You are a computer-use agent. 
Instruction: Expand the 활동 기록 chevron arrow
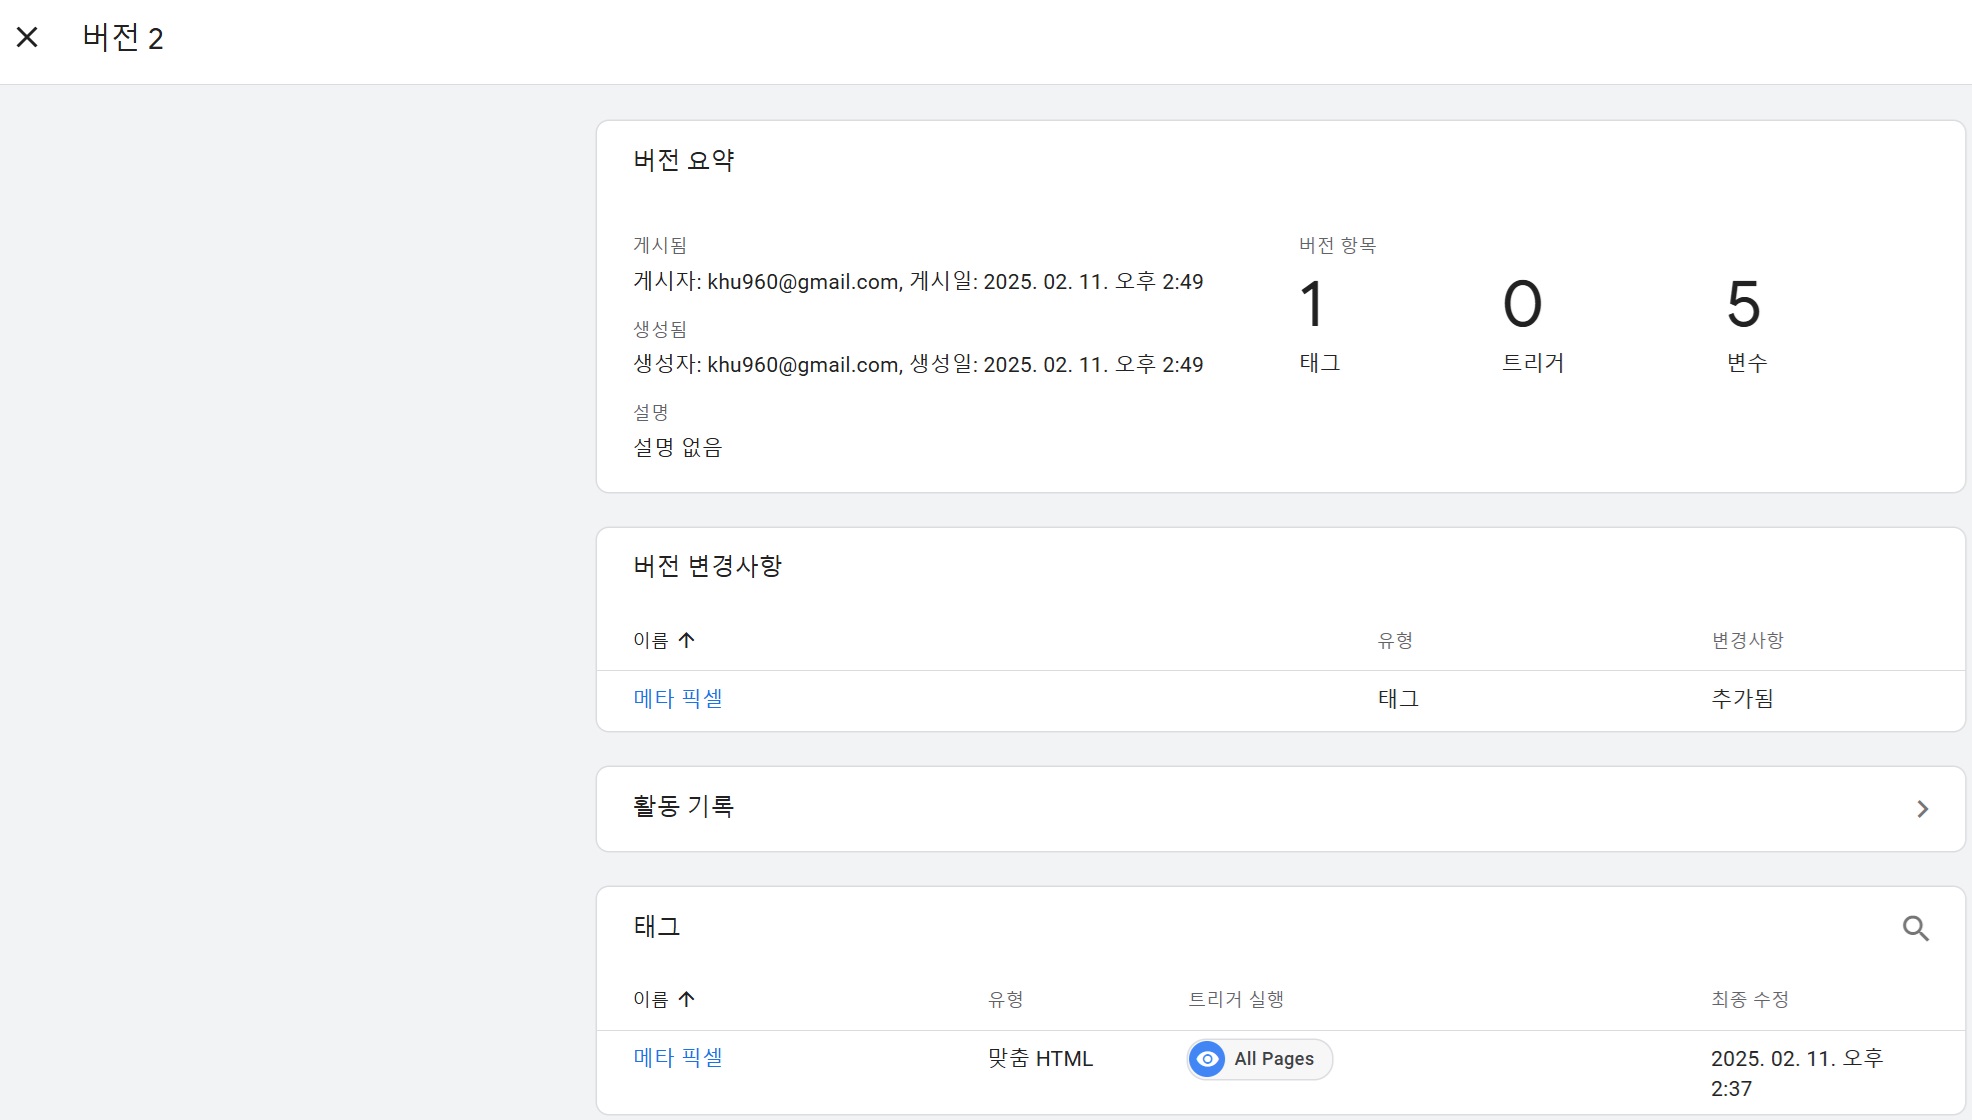point(1922,809)
